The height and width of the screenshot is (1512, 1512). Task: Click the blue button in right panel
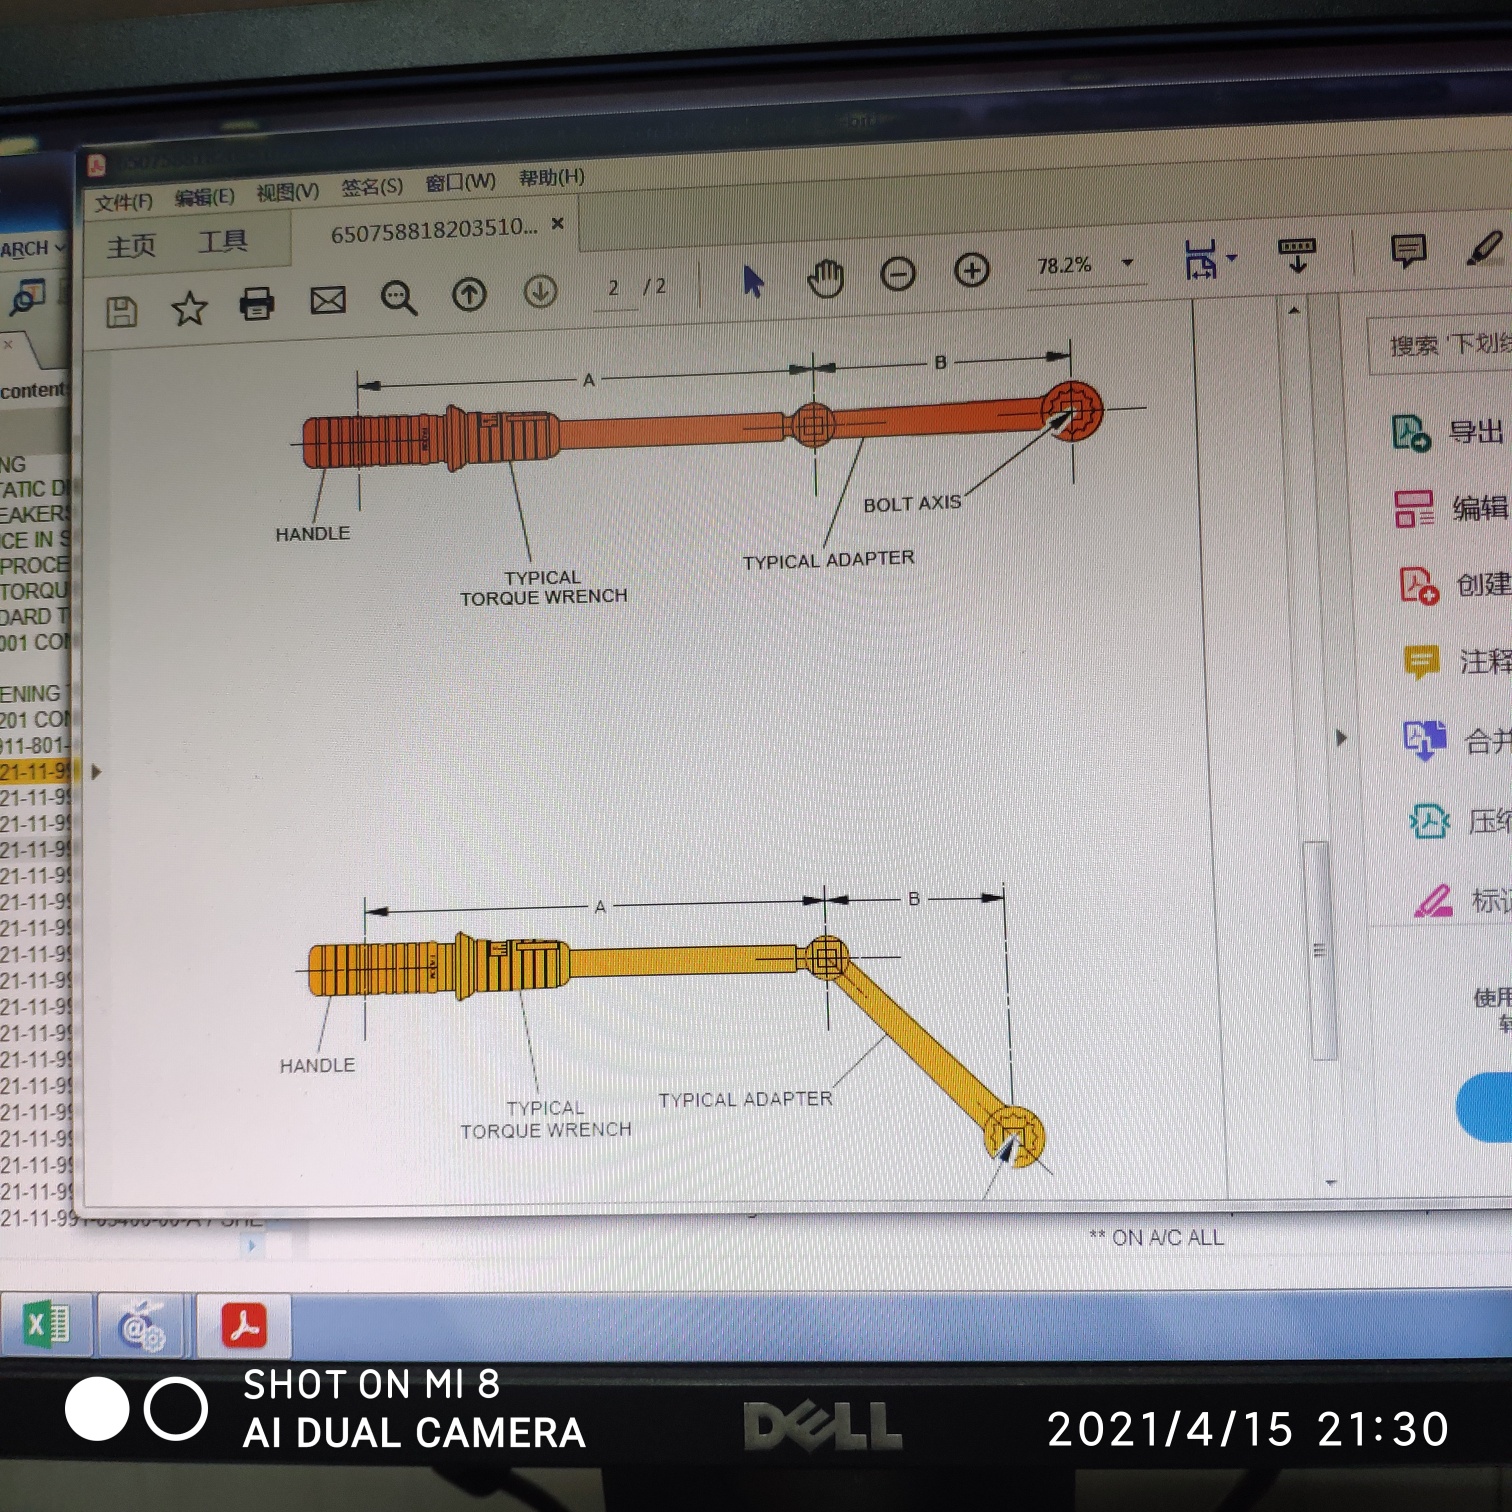[1484, 1106]
